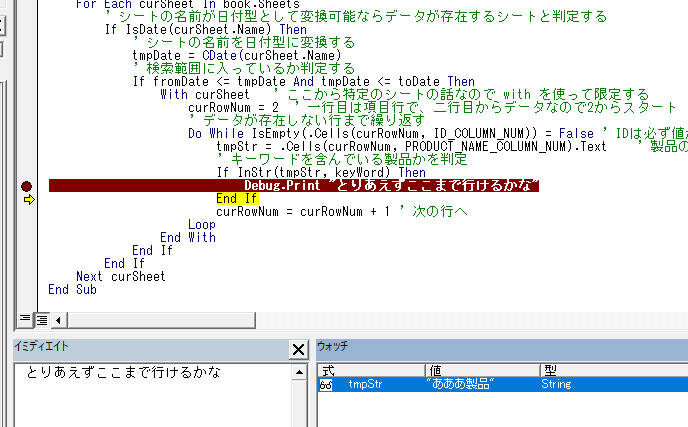The width and height of the screenshot is (688, 427).
Task: Click inside the Immediate window output text
Action: 123,373
